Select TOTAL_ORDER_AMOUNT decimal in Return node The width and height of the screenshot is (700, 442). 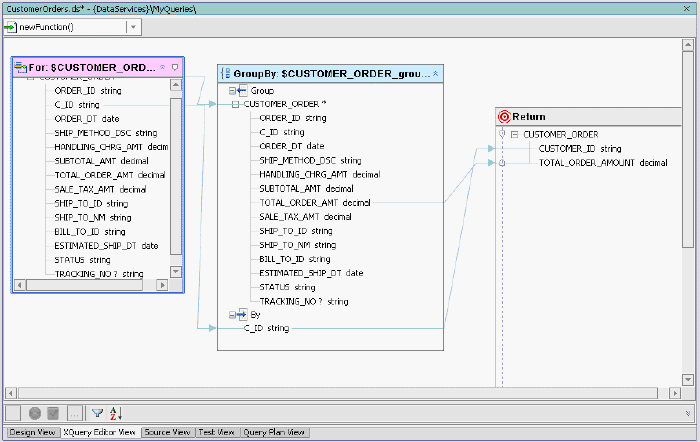pos(603,163)
